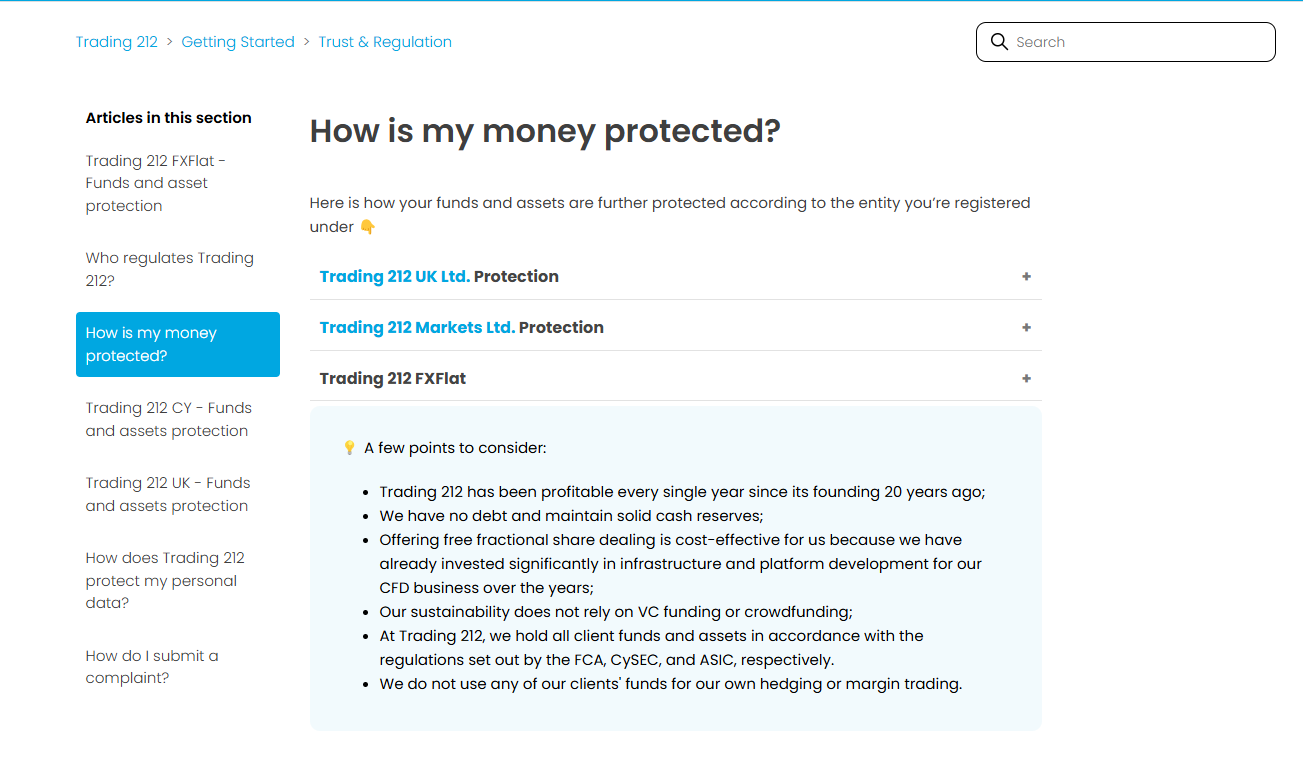Click the magnifying glass search icon
1303x766 pixels.
(998, 42)
